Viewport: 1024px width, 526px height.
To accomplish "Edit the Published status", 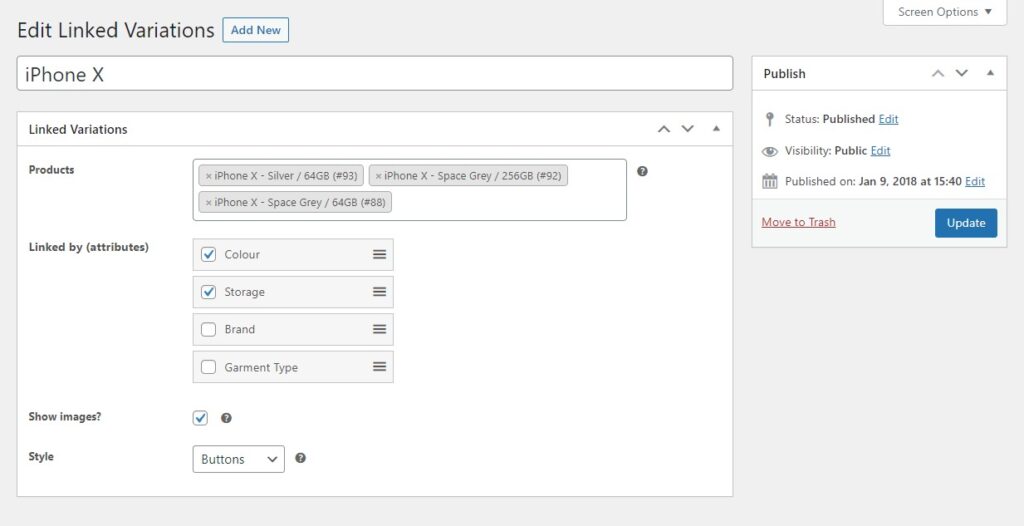I will coord(888,119).
